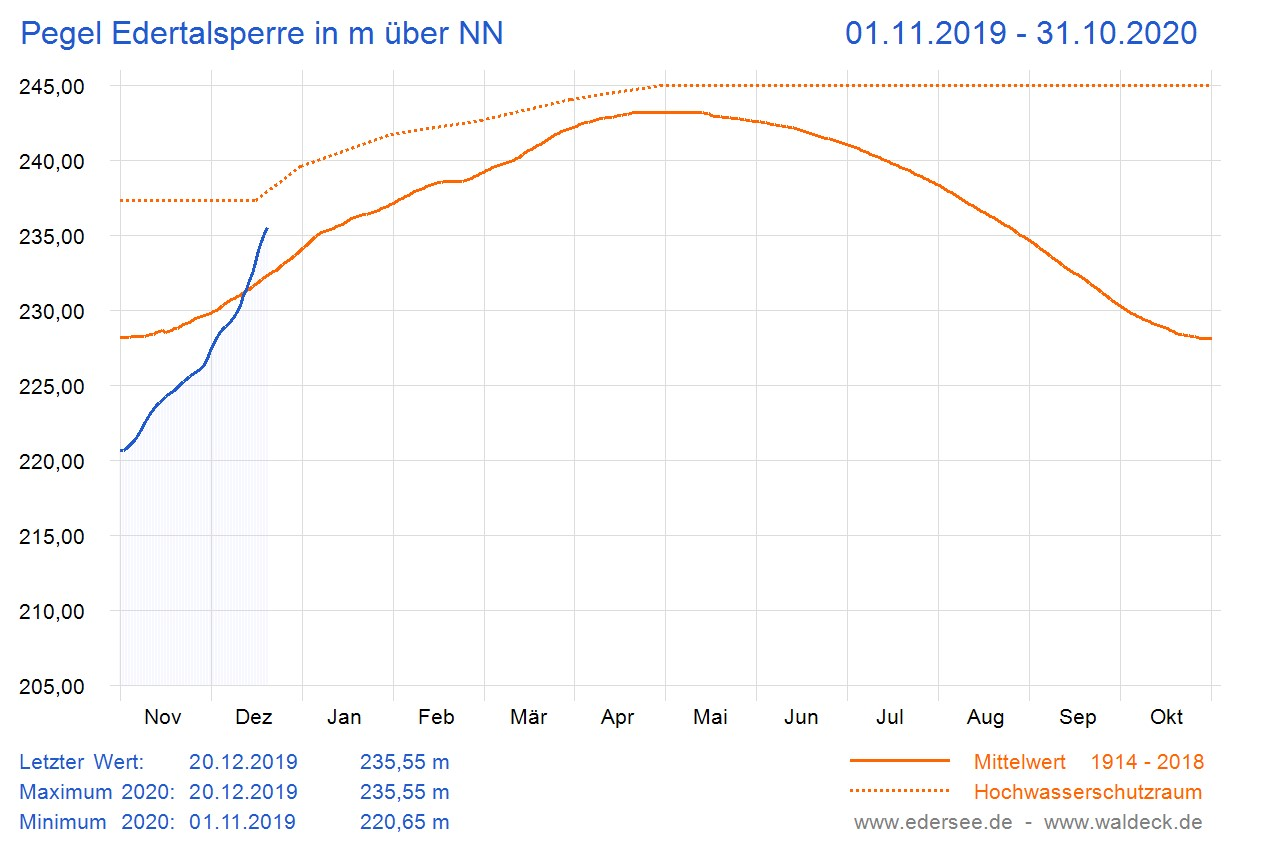Select the Hochwasserschutzraum legend label
Viewport: 1280px width, 850px height.
click(1088, 792)
